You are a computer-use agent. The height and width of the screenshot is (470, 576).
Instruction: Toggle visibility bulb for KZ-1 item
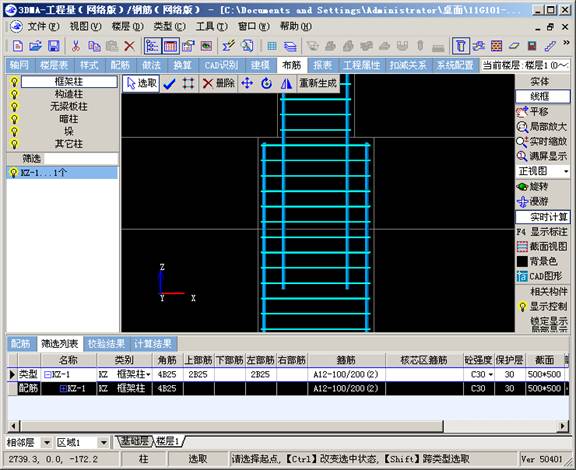14,172
